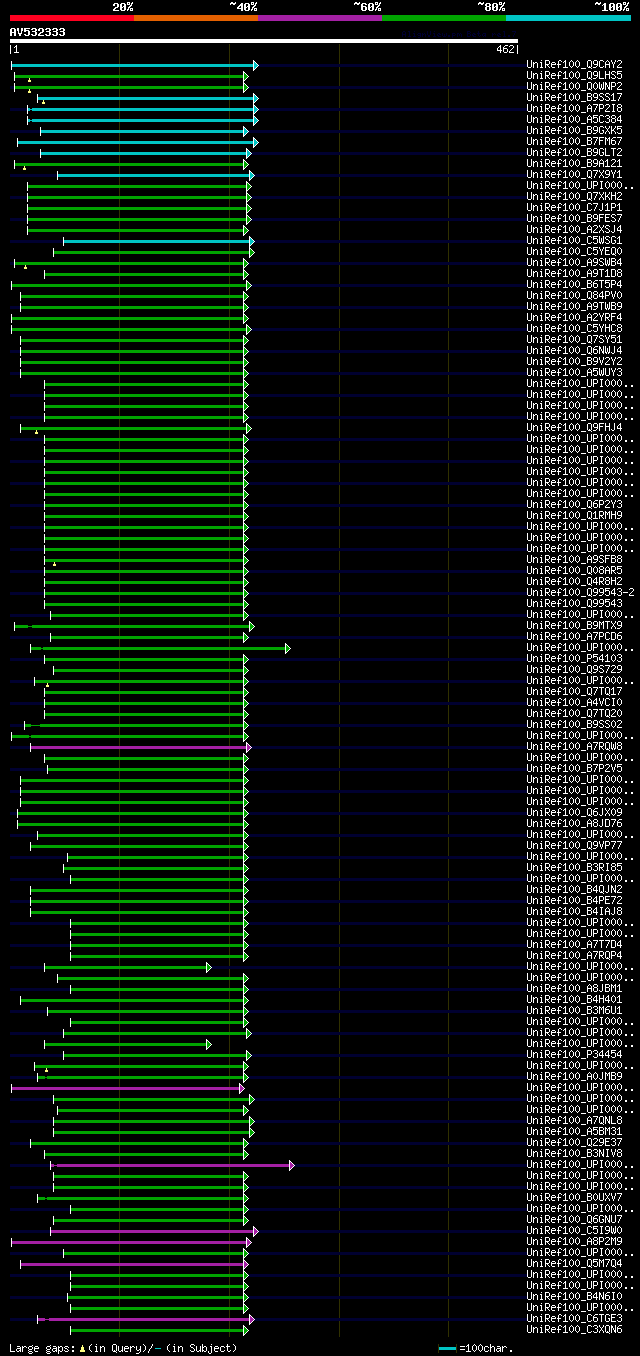
Task: Open the UniRef100_Q9LHS5 hit
Action: click(574, 76)
